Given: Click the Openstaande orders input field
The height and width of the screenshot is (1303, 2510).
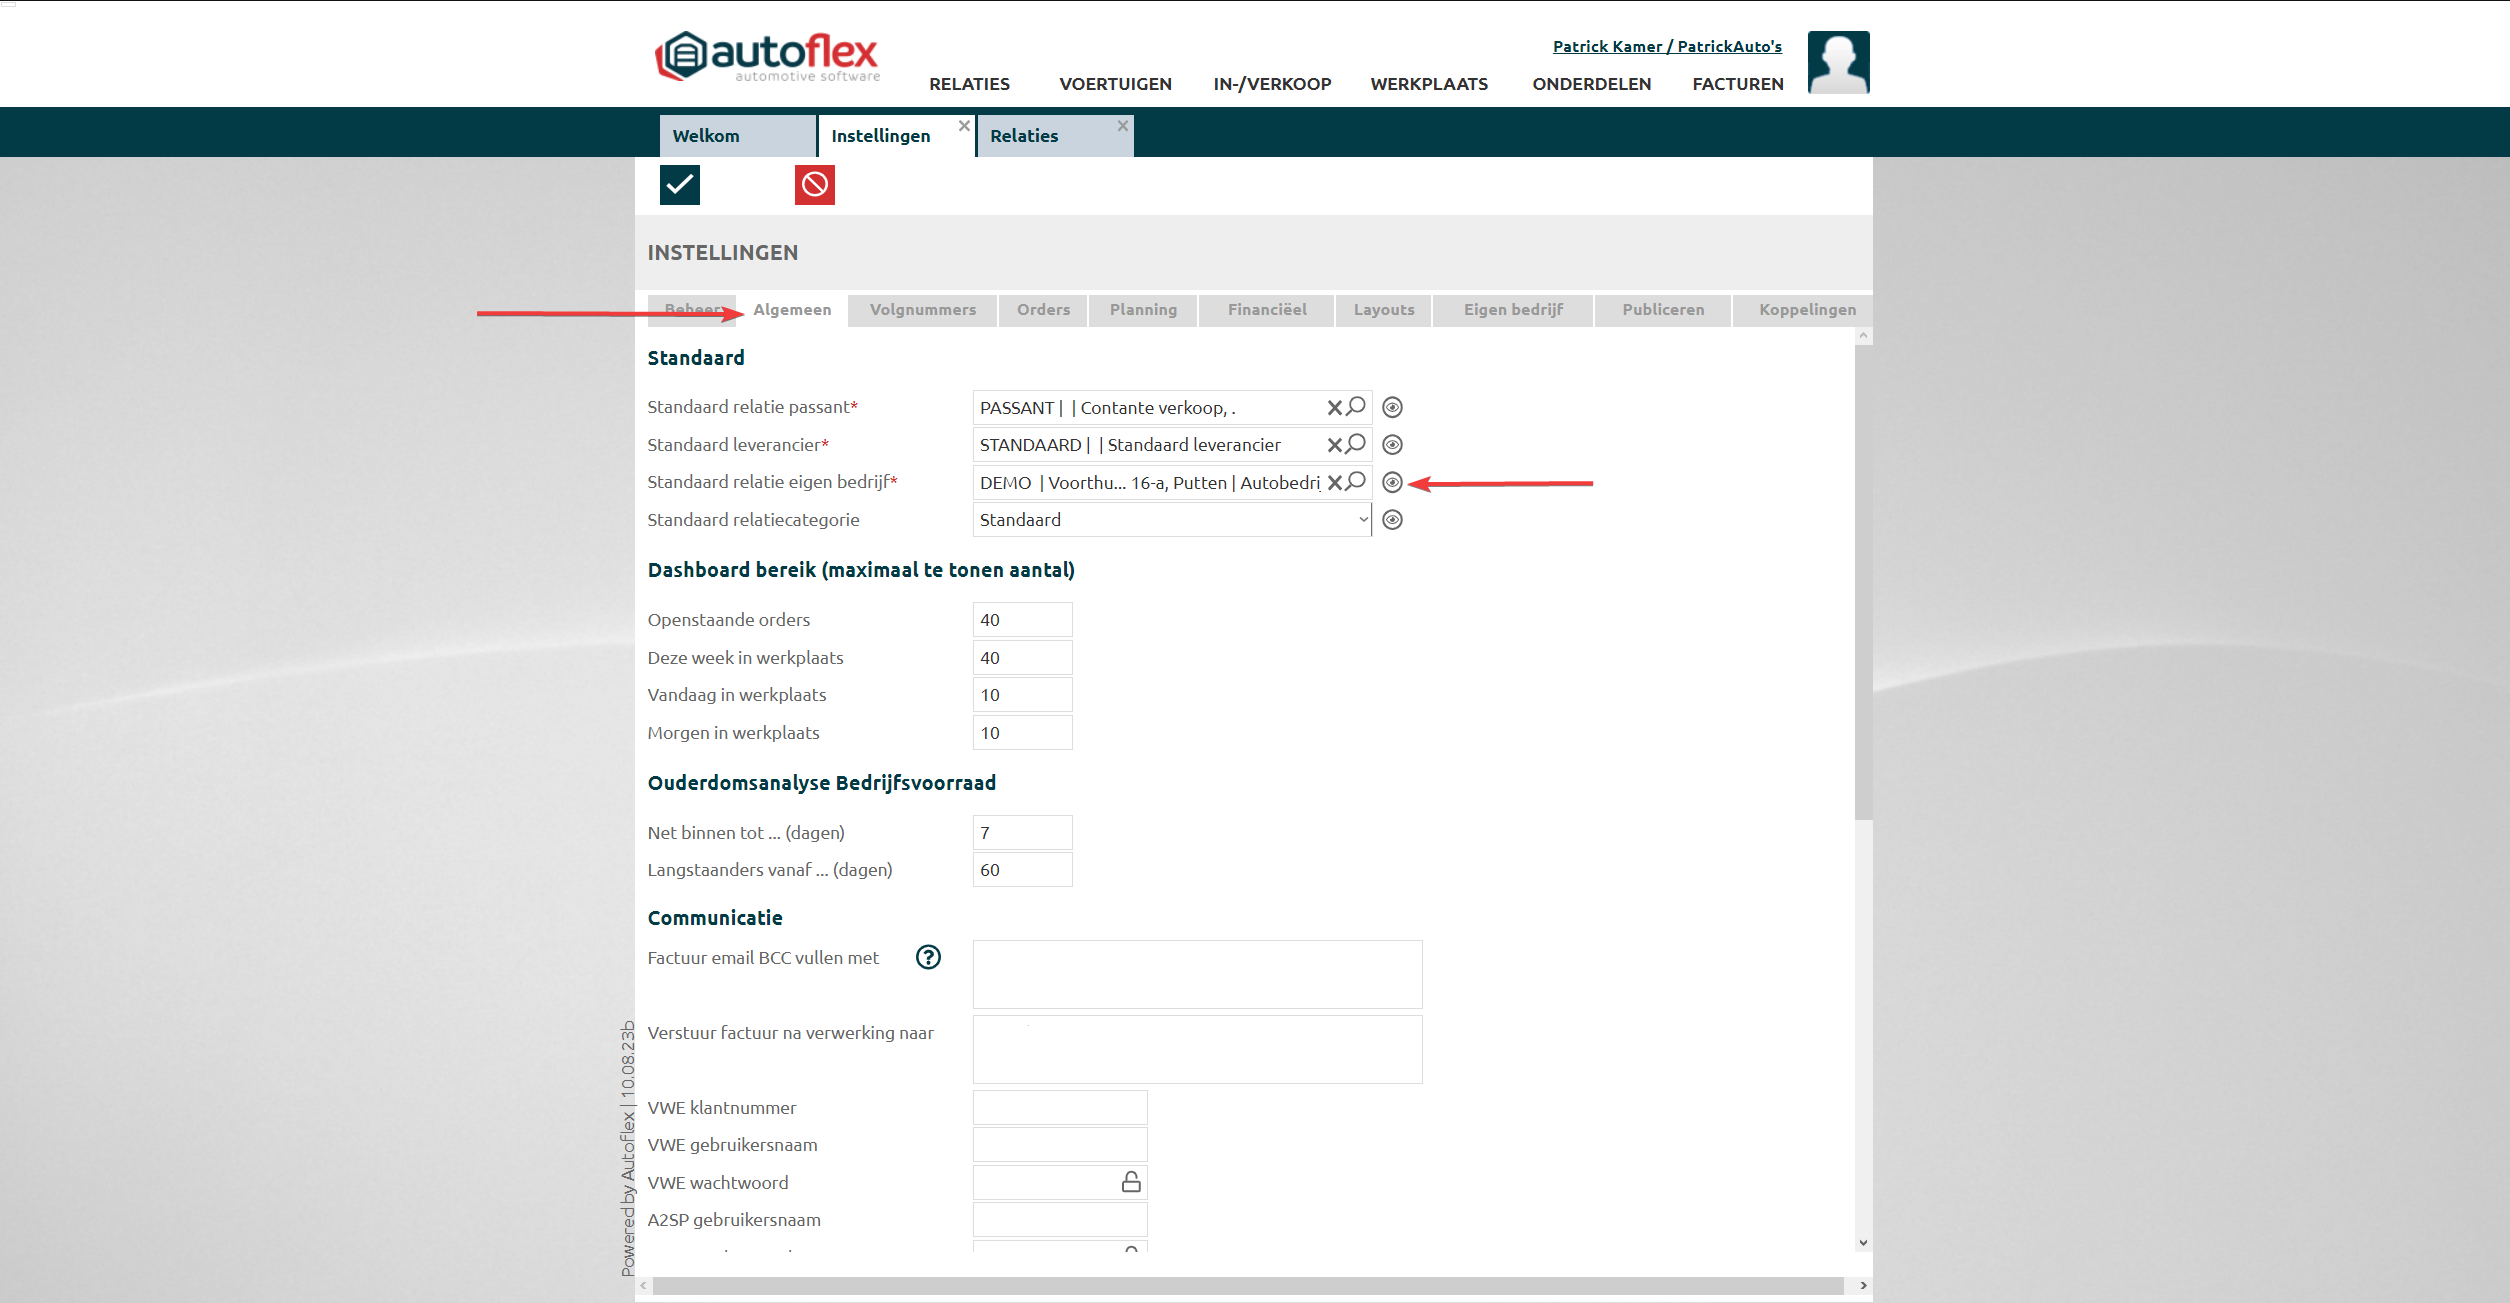Looking at the screenshot, I should tap(1022, 620).
